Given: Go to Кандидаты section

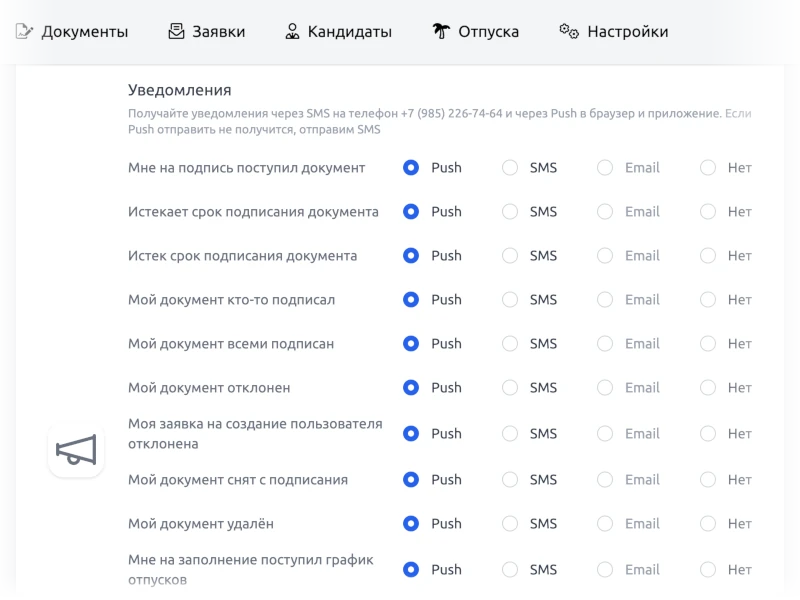Looking at the screenshot, I should 349,31.
